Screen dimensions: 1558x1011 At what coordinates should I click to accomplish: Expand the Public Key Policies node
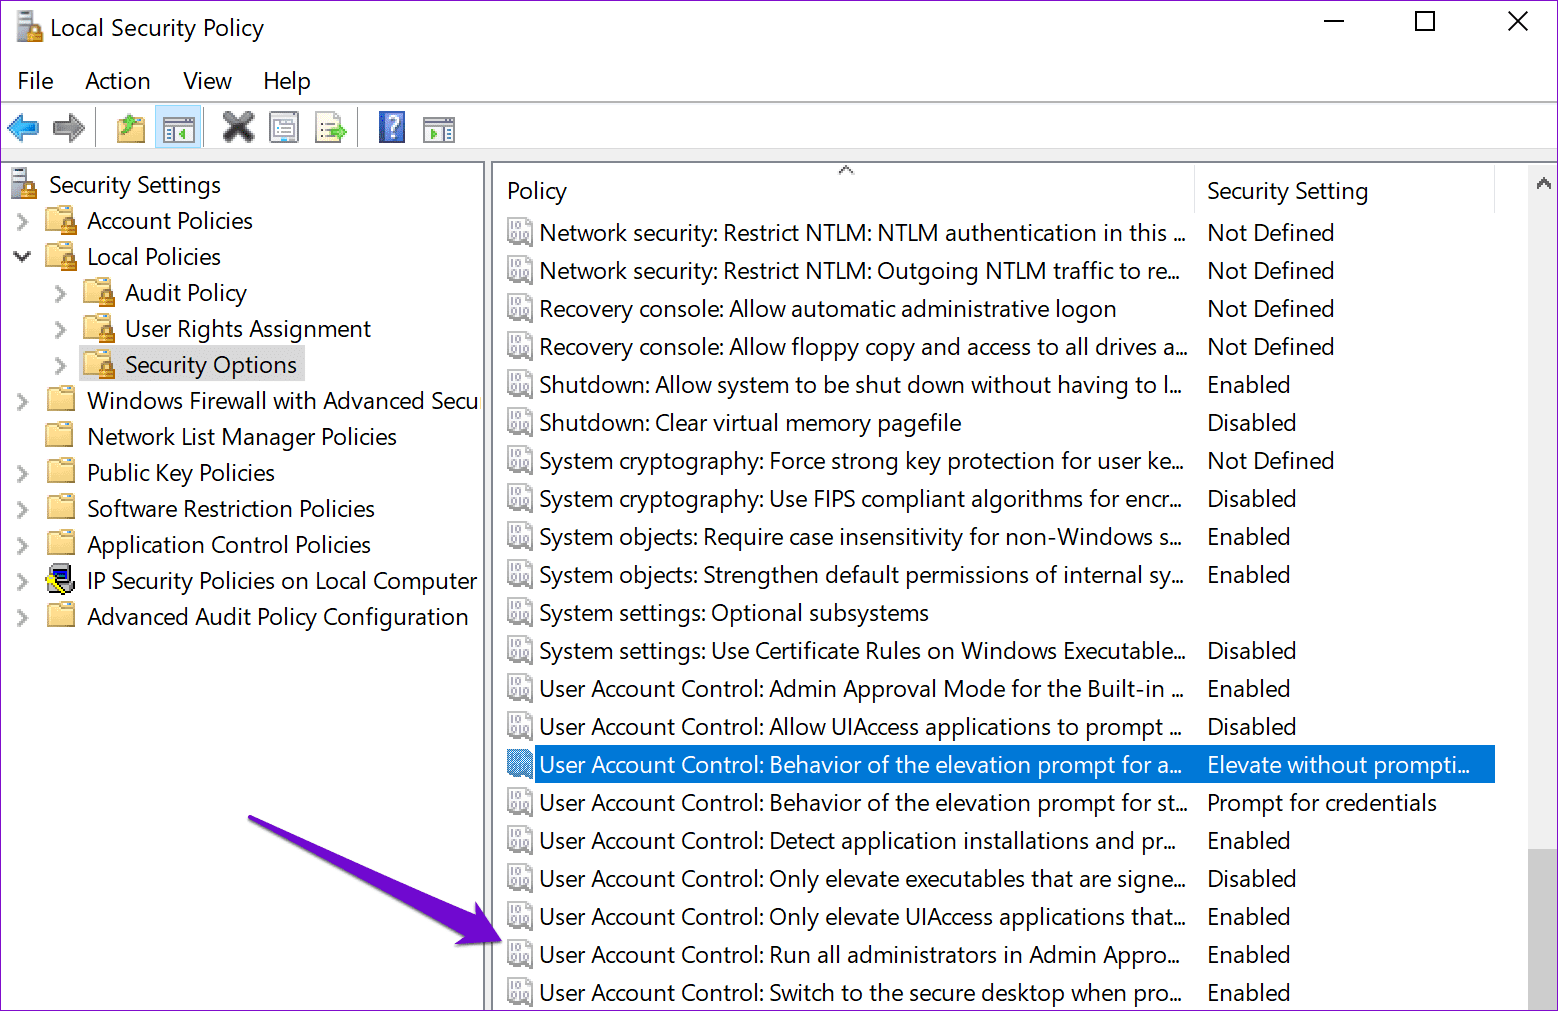pos(22,471)
